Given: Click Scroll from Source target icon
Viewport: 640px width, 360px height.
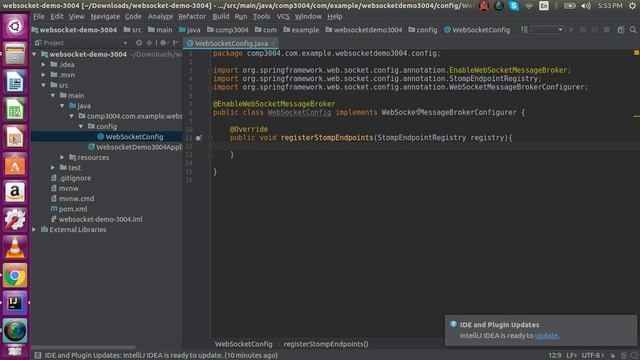Looking at the screenshot, I should (139, 43).
